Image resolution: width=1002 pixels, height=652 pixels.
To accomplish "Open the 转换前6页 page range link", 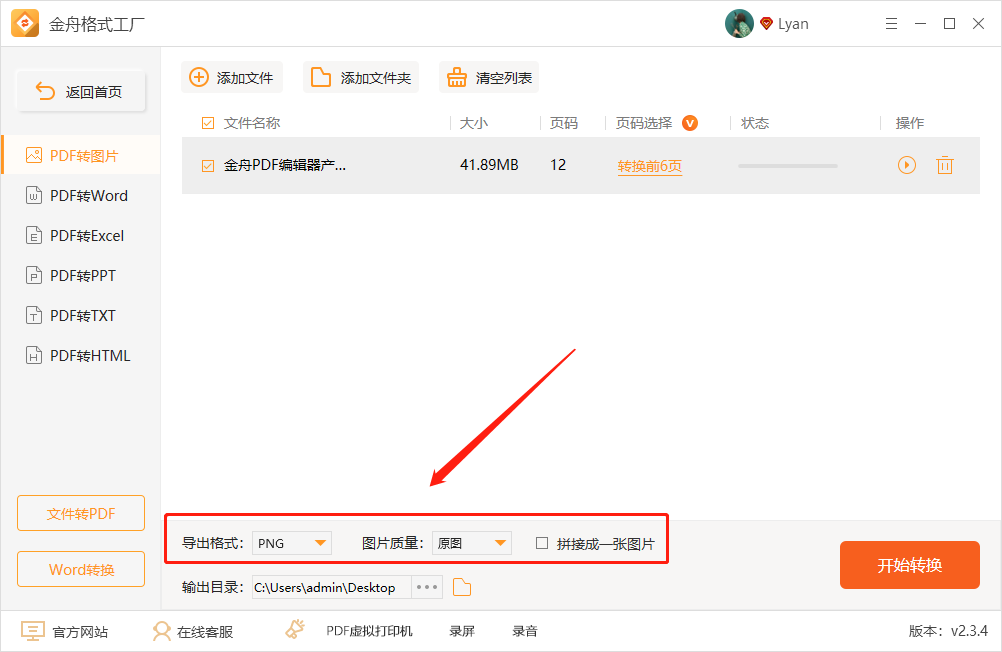I will (x=650, y=166).
